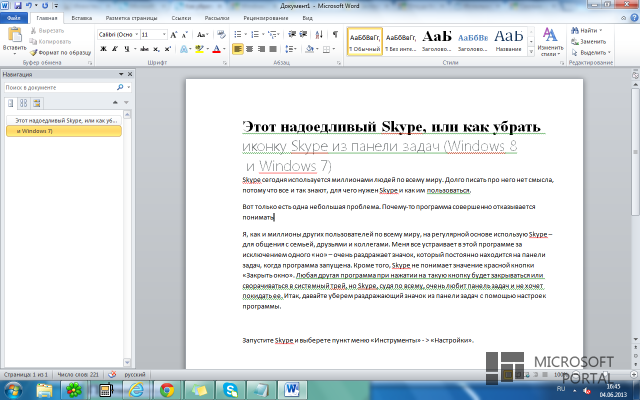Toggle underline Ч formatting
This screenshot has height=400, width=640.
tap(127, 49)
